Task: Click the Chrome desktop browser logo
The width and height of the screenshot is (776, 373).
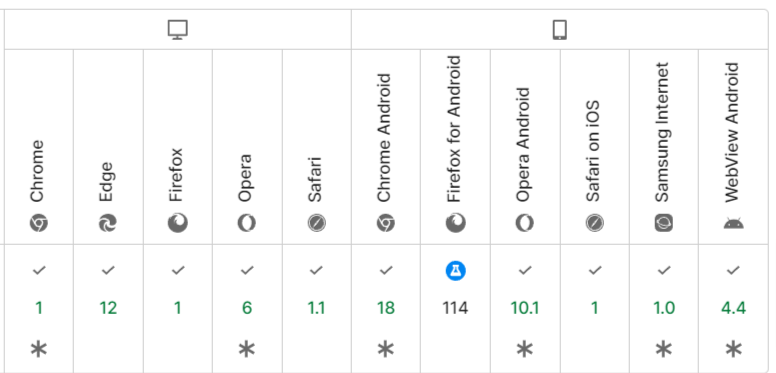Action: point(39,224)
